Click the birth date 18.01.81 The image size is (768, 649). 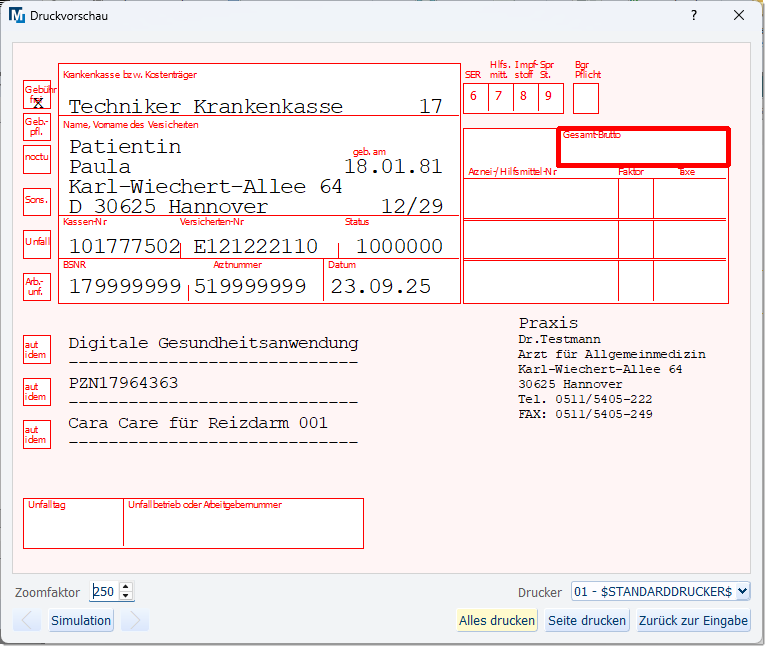[393, 167]
